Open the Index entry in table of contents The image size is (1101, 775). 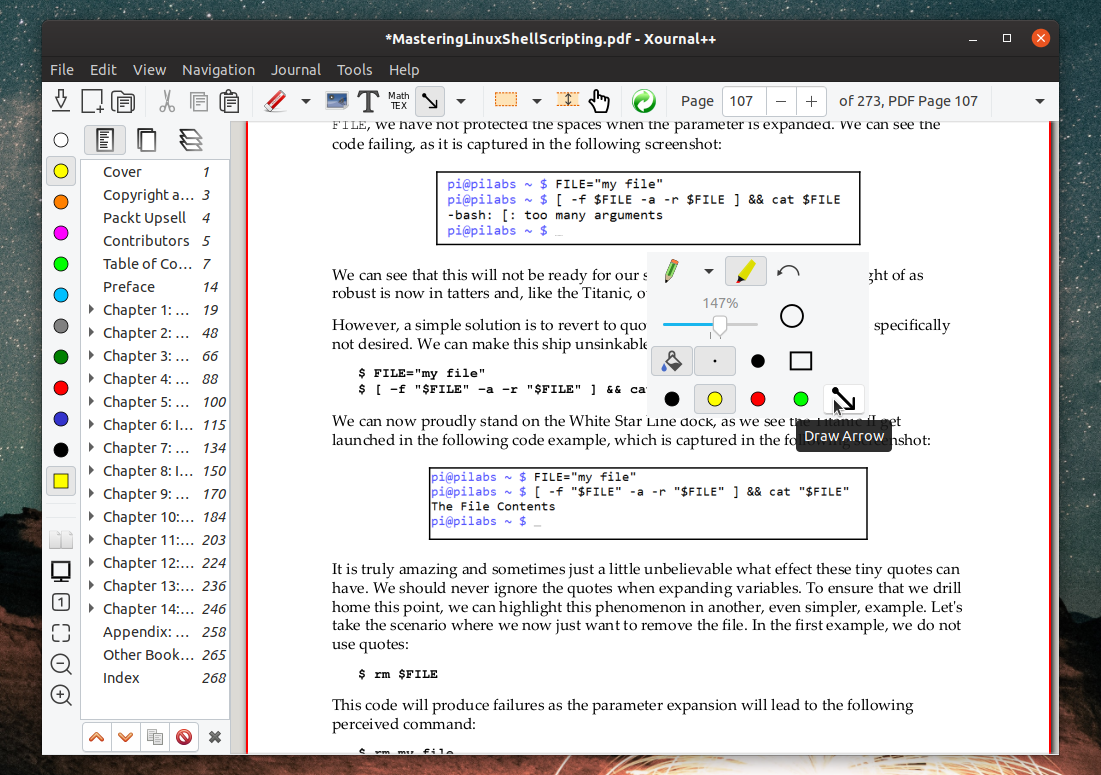click(x=121, y=677)
